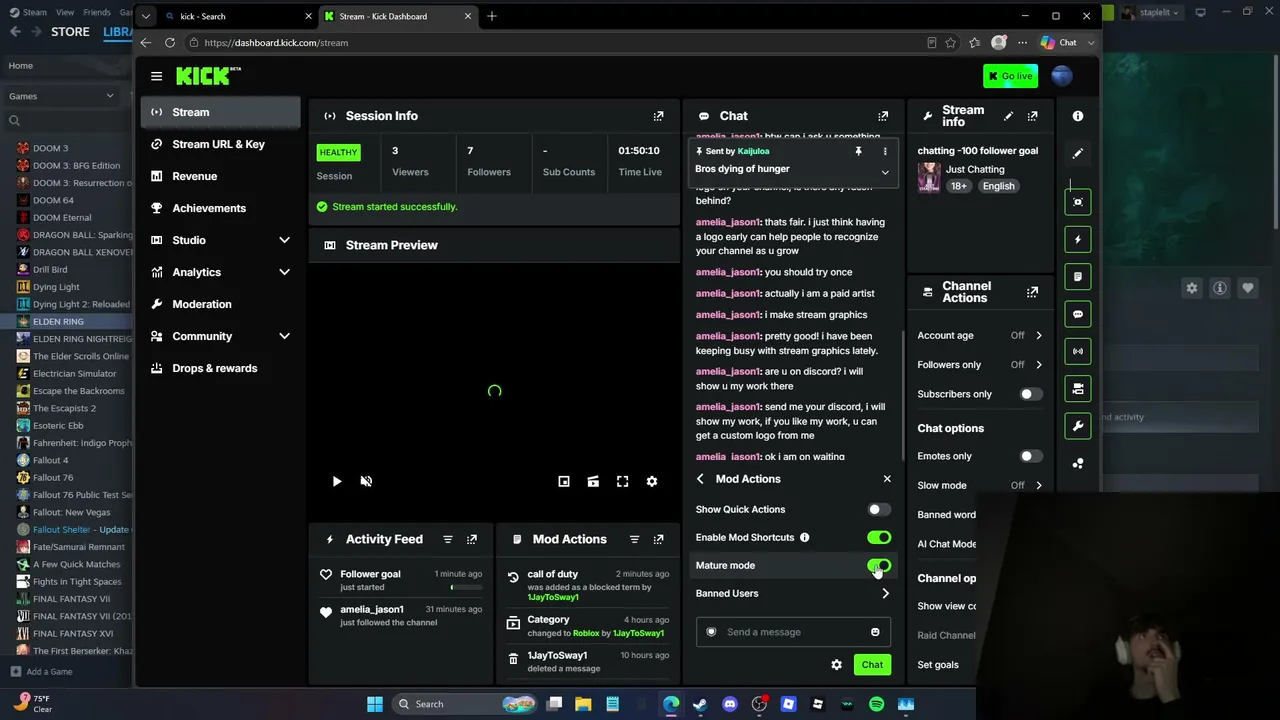
Task: Click the broadcast signal sidebar widget icon
Action: (1078, 351)
